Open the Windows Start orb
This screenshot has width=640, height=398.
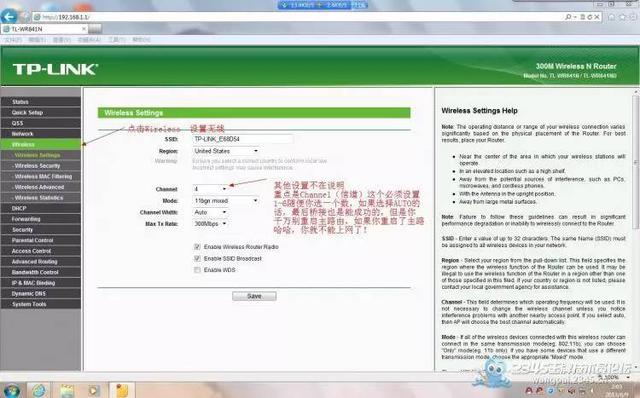(11, 390)
